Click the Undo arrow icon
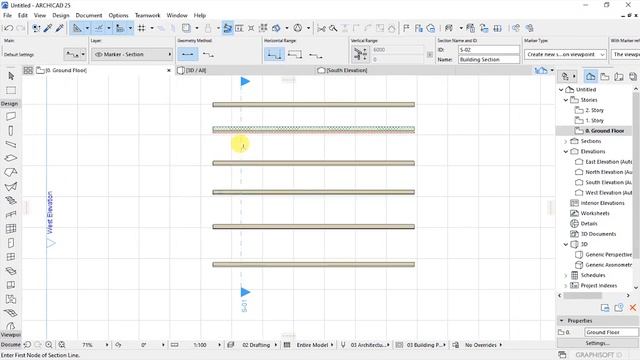 point(9,28)
